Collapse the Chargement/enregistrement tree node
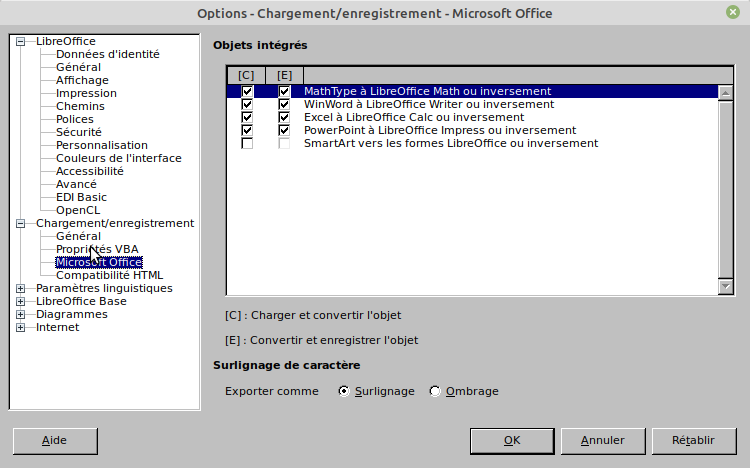The height and width of the screenshot is (468, 750). [21, 223]
